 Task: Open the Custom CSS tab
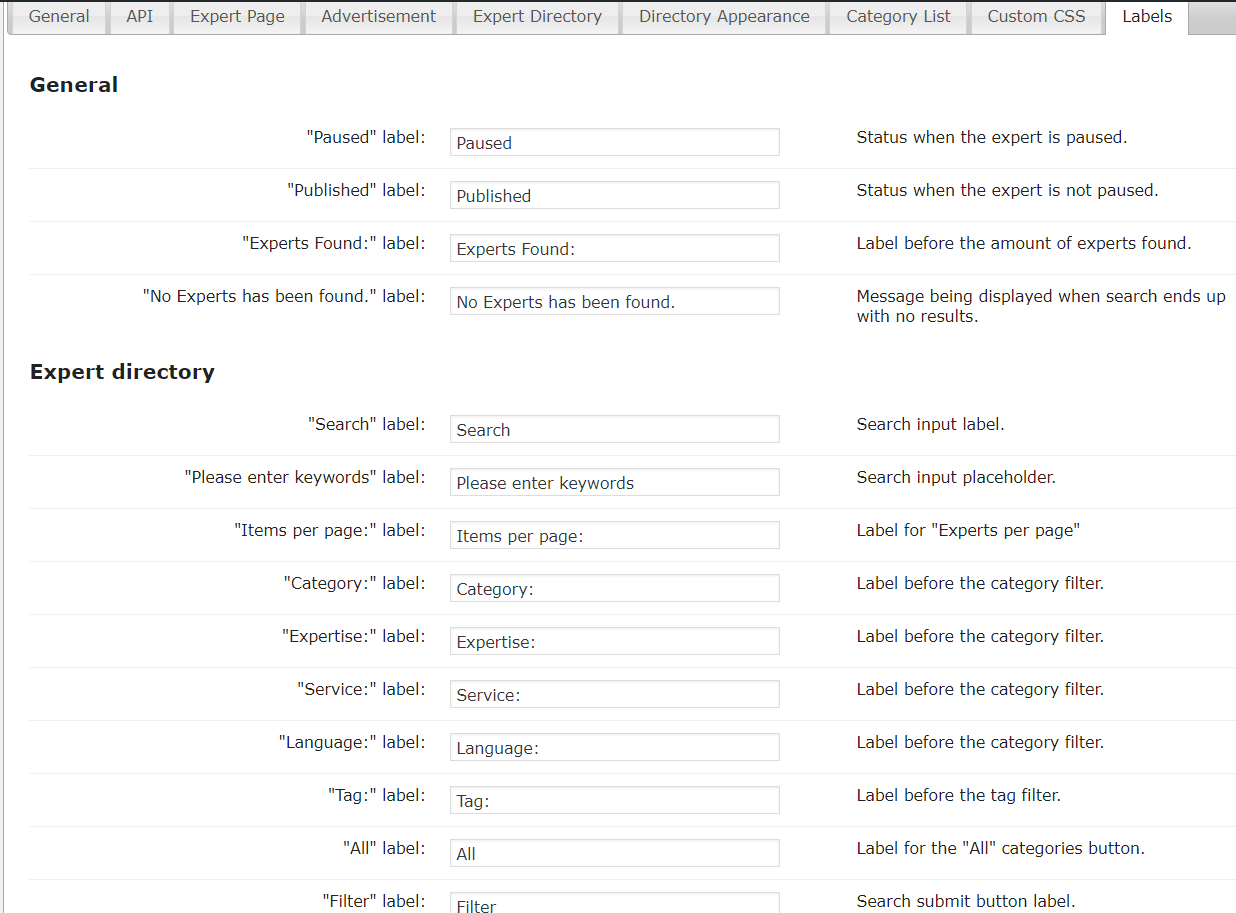(1036, 17)
